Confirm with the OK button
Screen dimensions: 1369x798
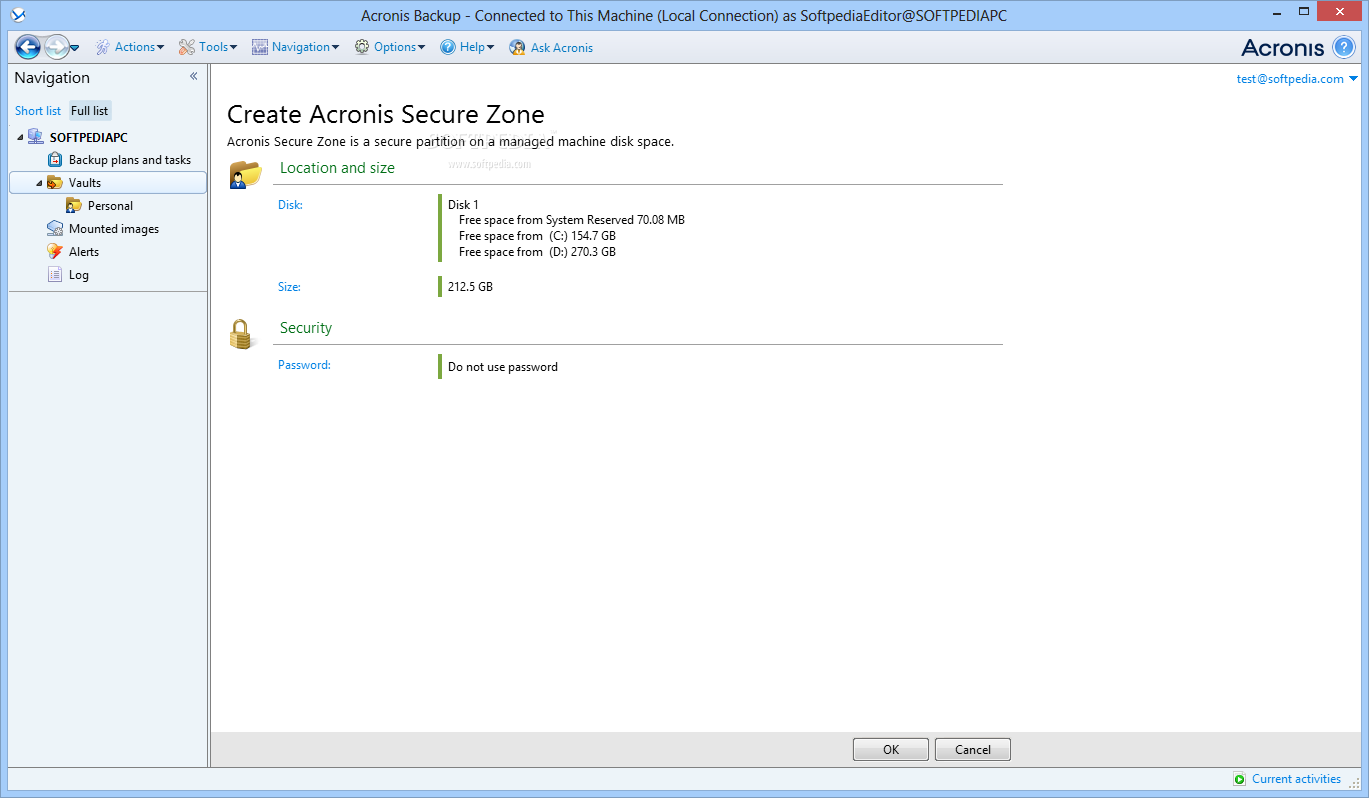(891, 750)
